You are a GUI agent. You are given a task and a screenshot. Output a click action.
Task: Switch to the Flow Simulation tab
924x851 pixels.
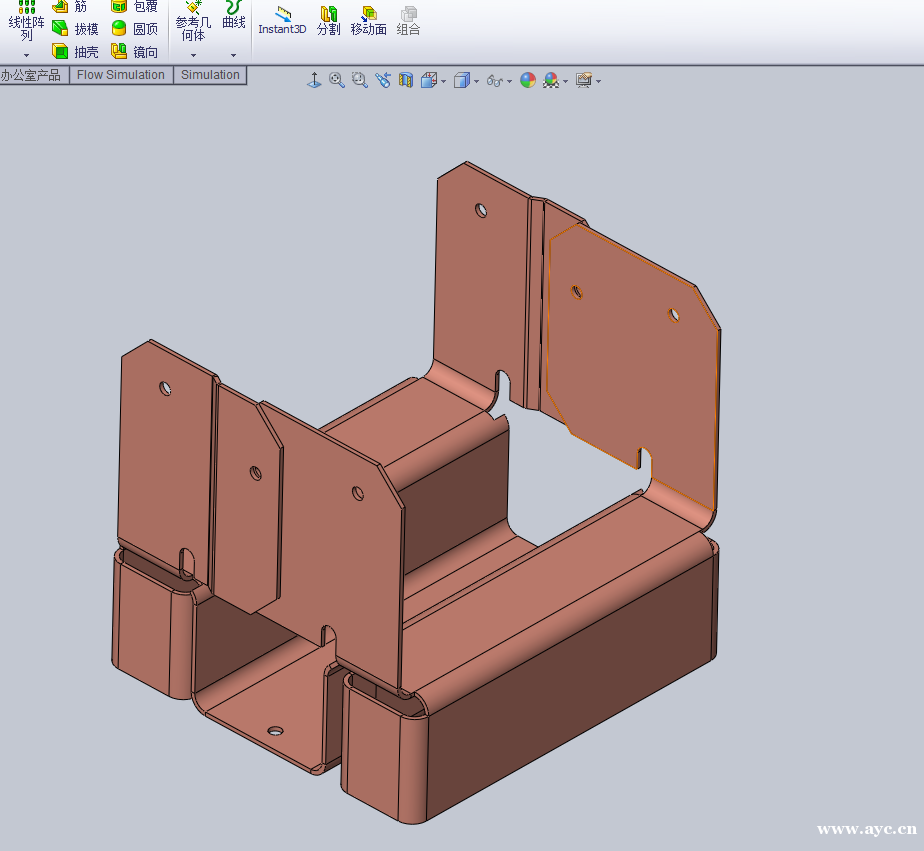point(121,75)
